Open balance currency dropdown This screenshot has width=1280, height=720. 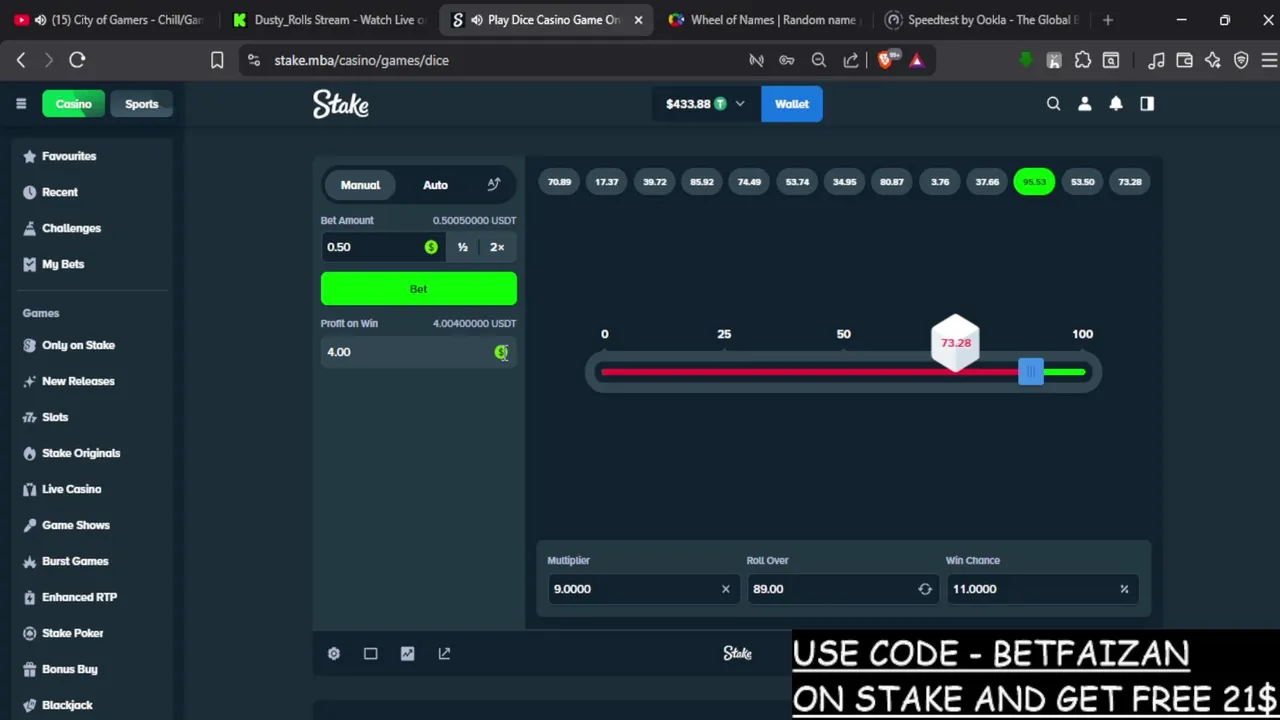(704, 104)
